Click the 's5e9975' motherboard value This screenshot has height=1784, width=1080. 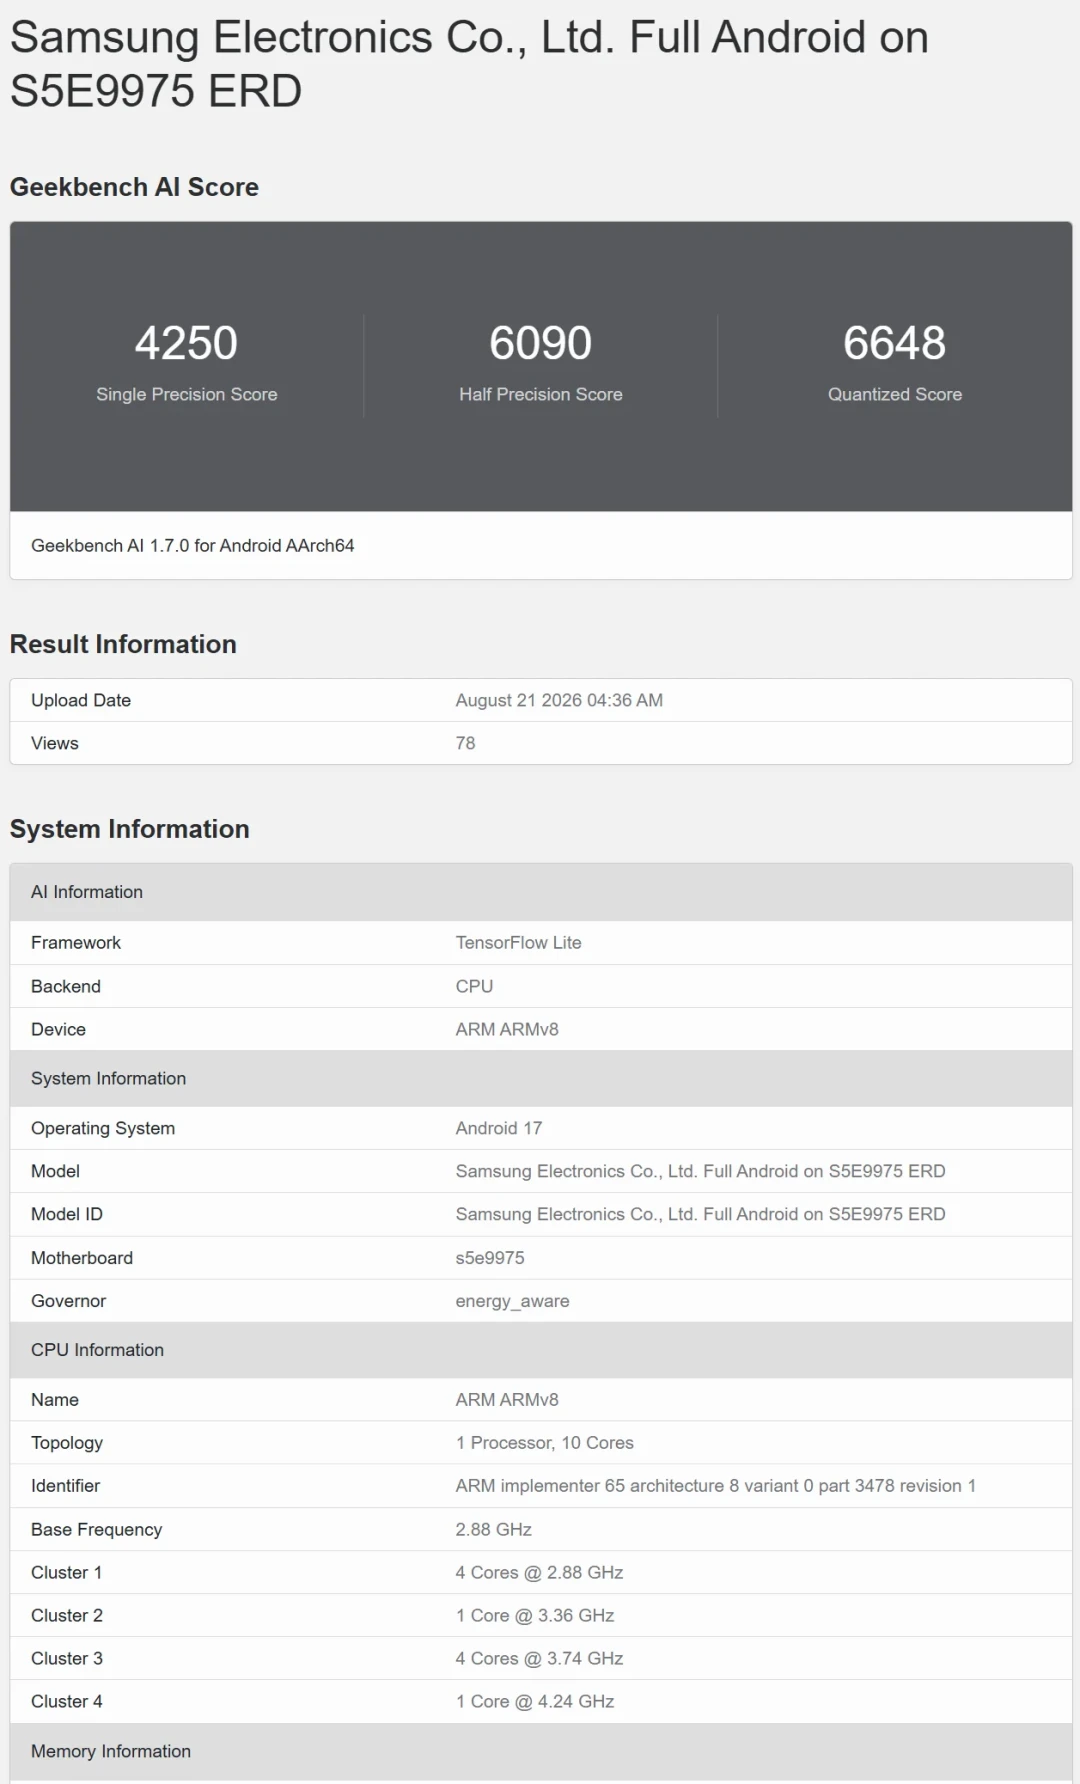[490, 1258]
